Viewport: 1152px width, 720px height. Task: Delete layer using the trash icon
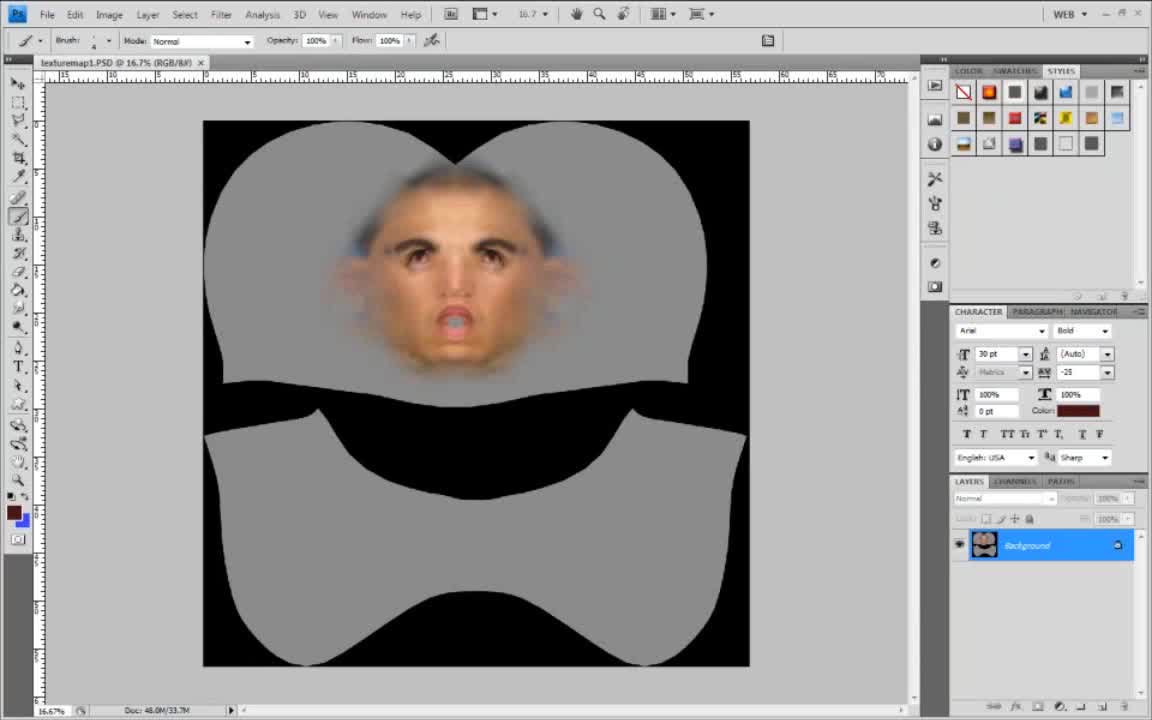tap(1123, 707)
